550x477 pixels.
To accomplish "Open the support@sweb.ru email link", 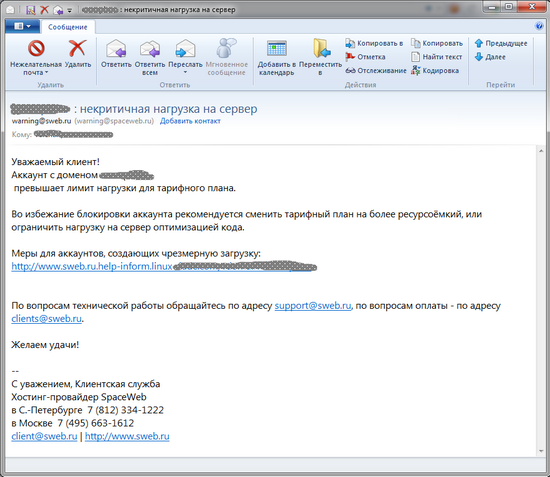I will coord(313,305).
